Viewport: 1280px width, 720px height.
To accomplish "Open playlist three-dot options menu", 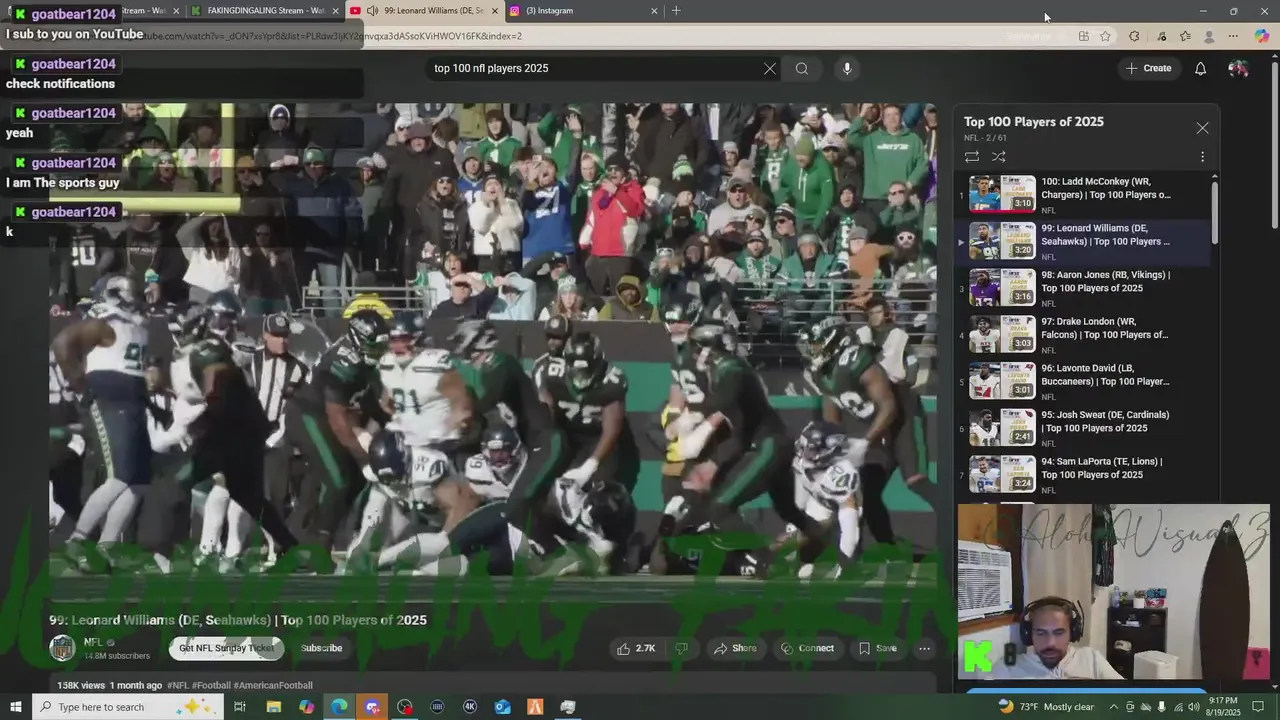I will tap(1202, 157).
